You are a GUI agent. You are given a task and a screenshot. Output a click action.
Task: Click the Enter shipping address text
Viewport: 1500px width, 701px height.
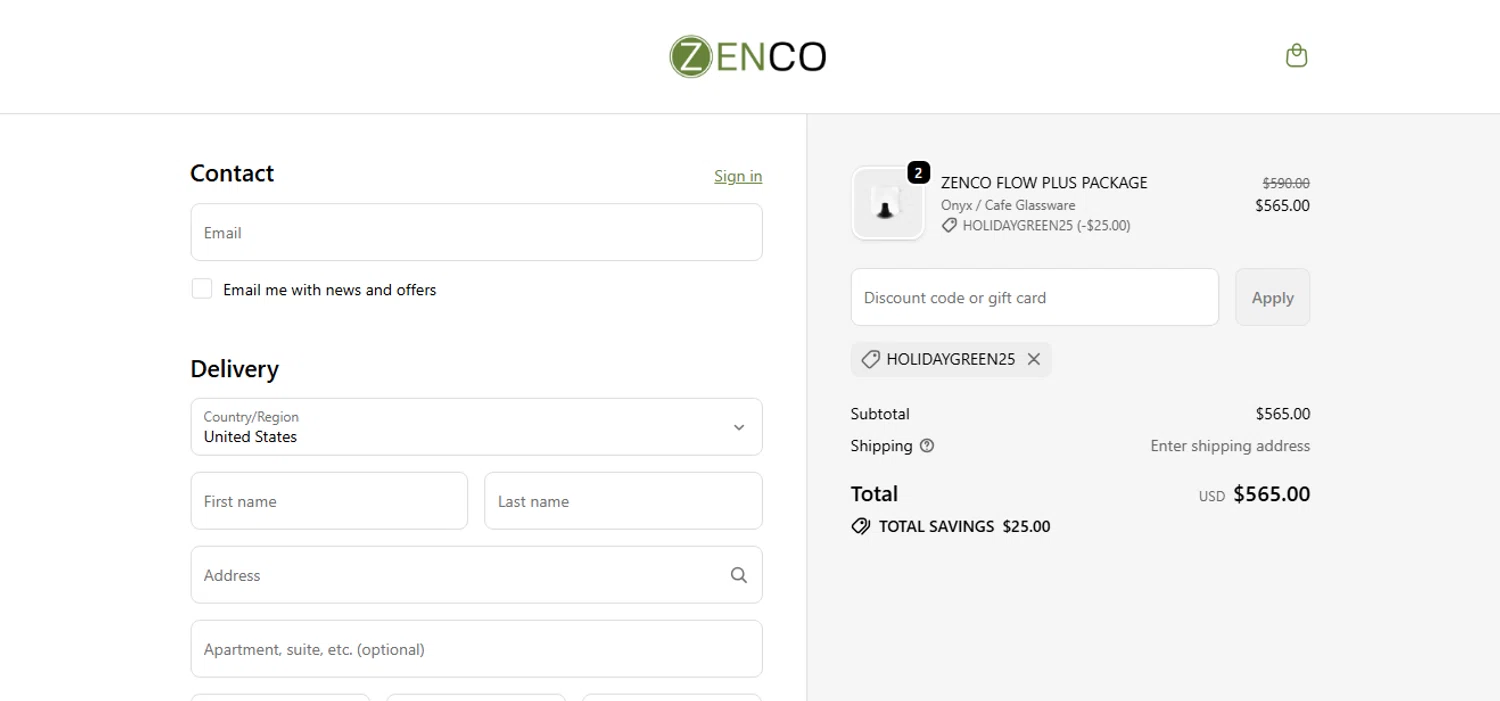1230,446
